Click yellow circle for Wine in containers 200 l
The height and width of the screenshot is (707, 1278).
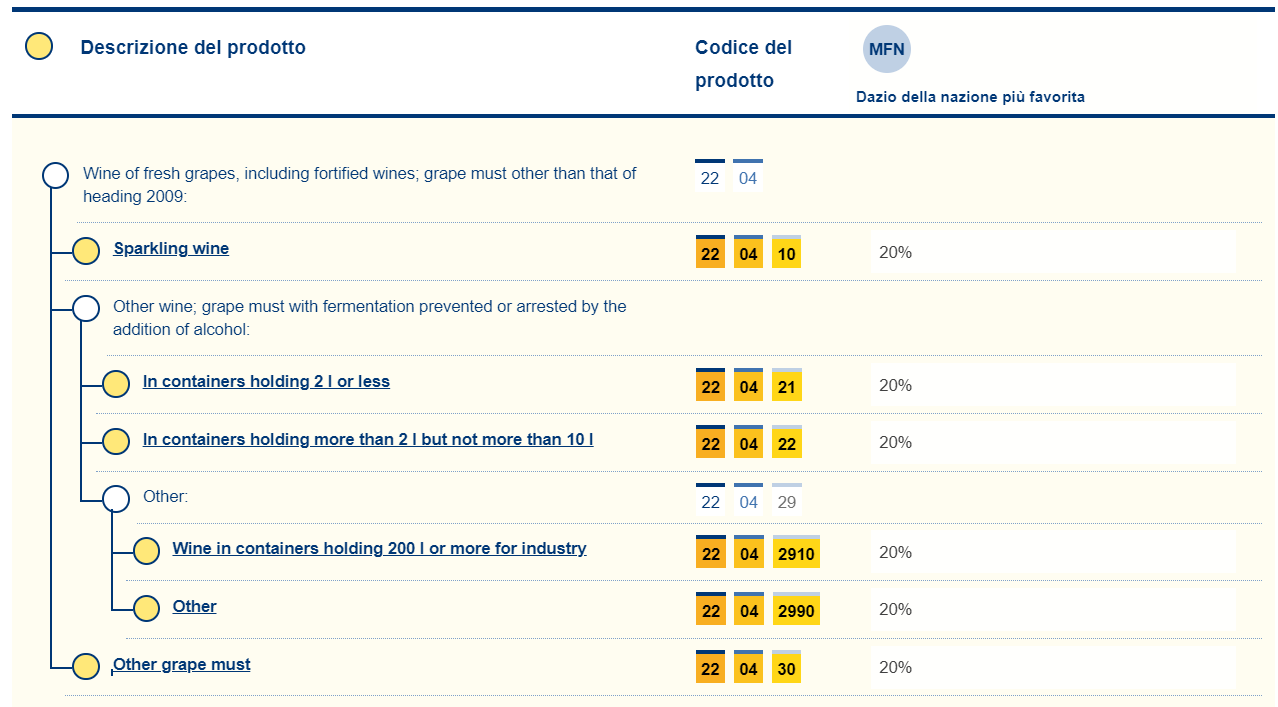point(146,550)
